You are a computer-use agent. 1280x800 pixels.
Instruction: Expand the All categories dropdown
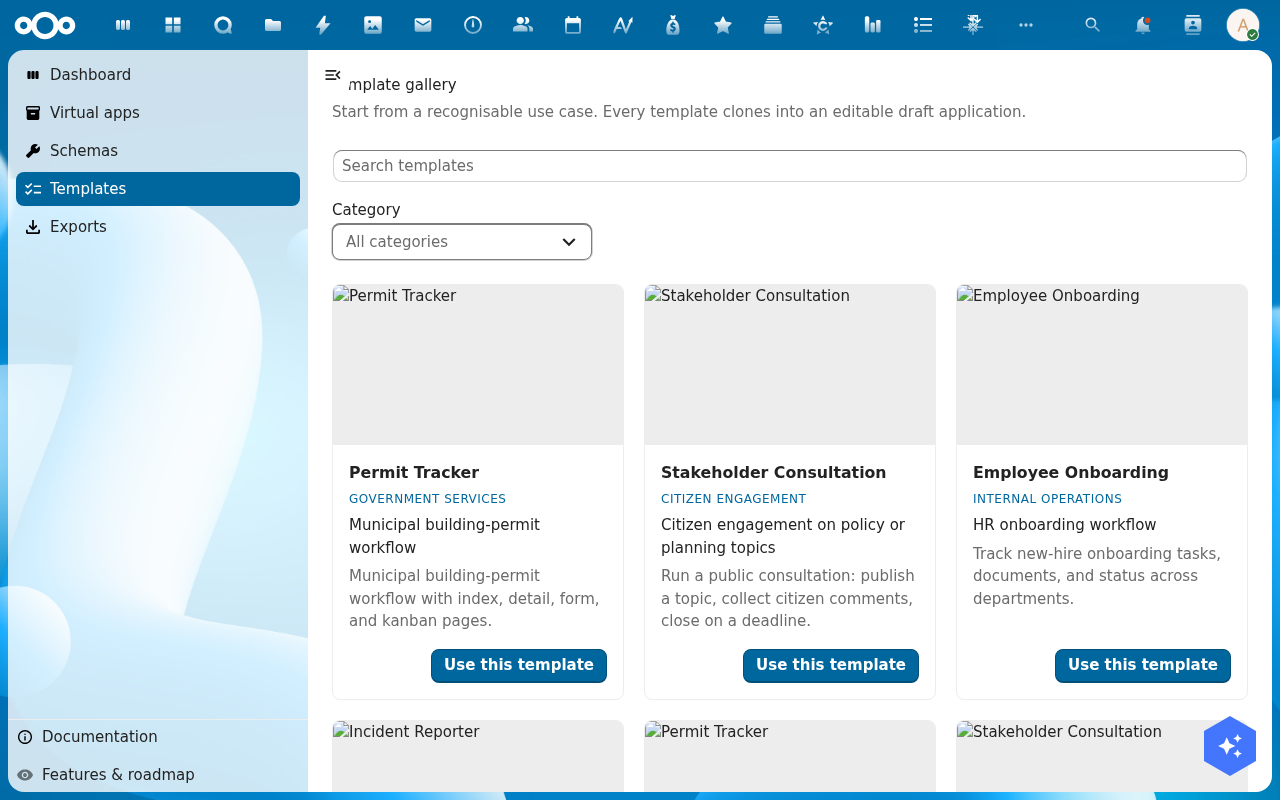coord(462,242)
